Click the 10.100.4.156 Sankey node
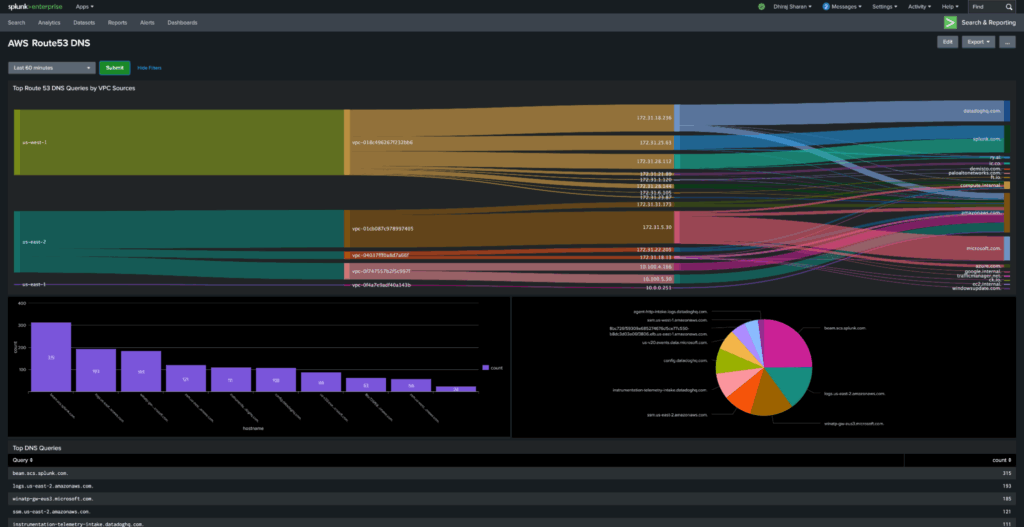Viewport: 1024px width, 527px height. point(677,266)
